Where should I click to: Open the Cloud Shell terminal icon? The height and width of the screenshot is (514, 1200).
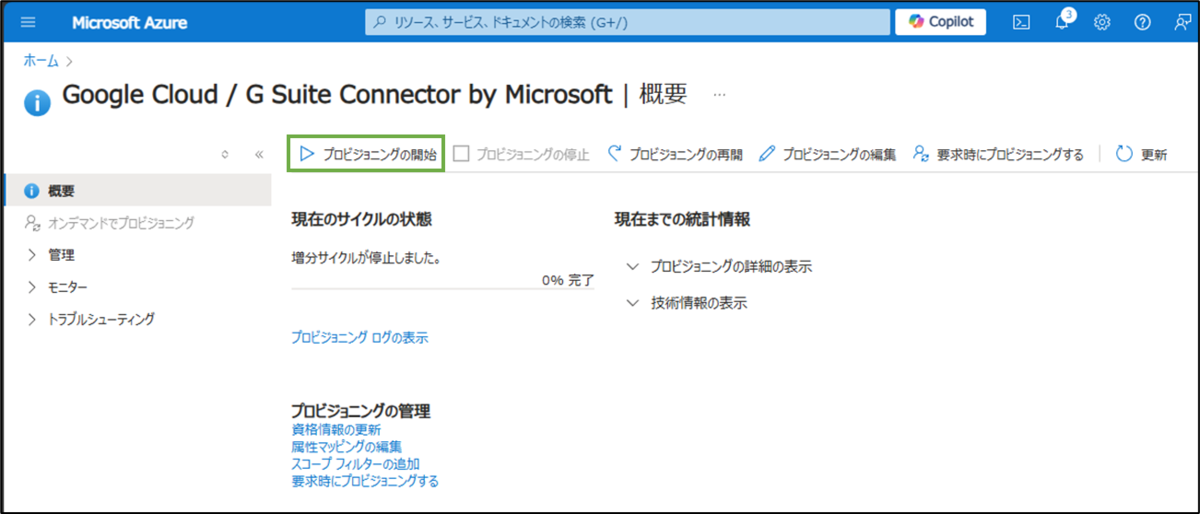pyautogui.click(x=1022, y=22)
